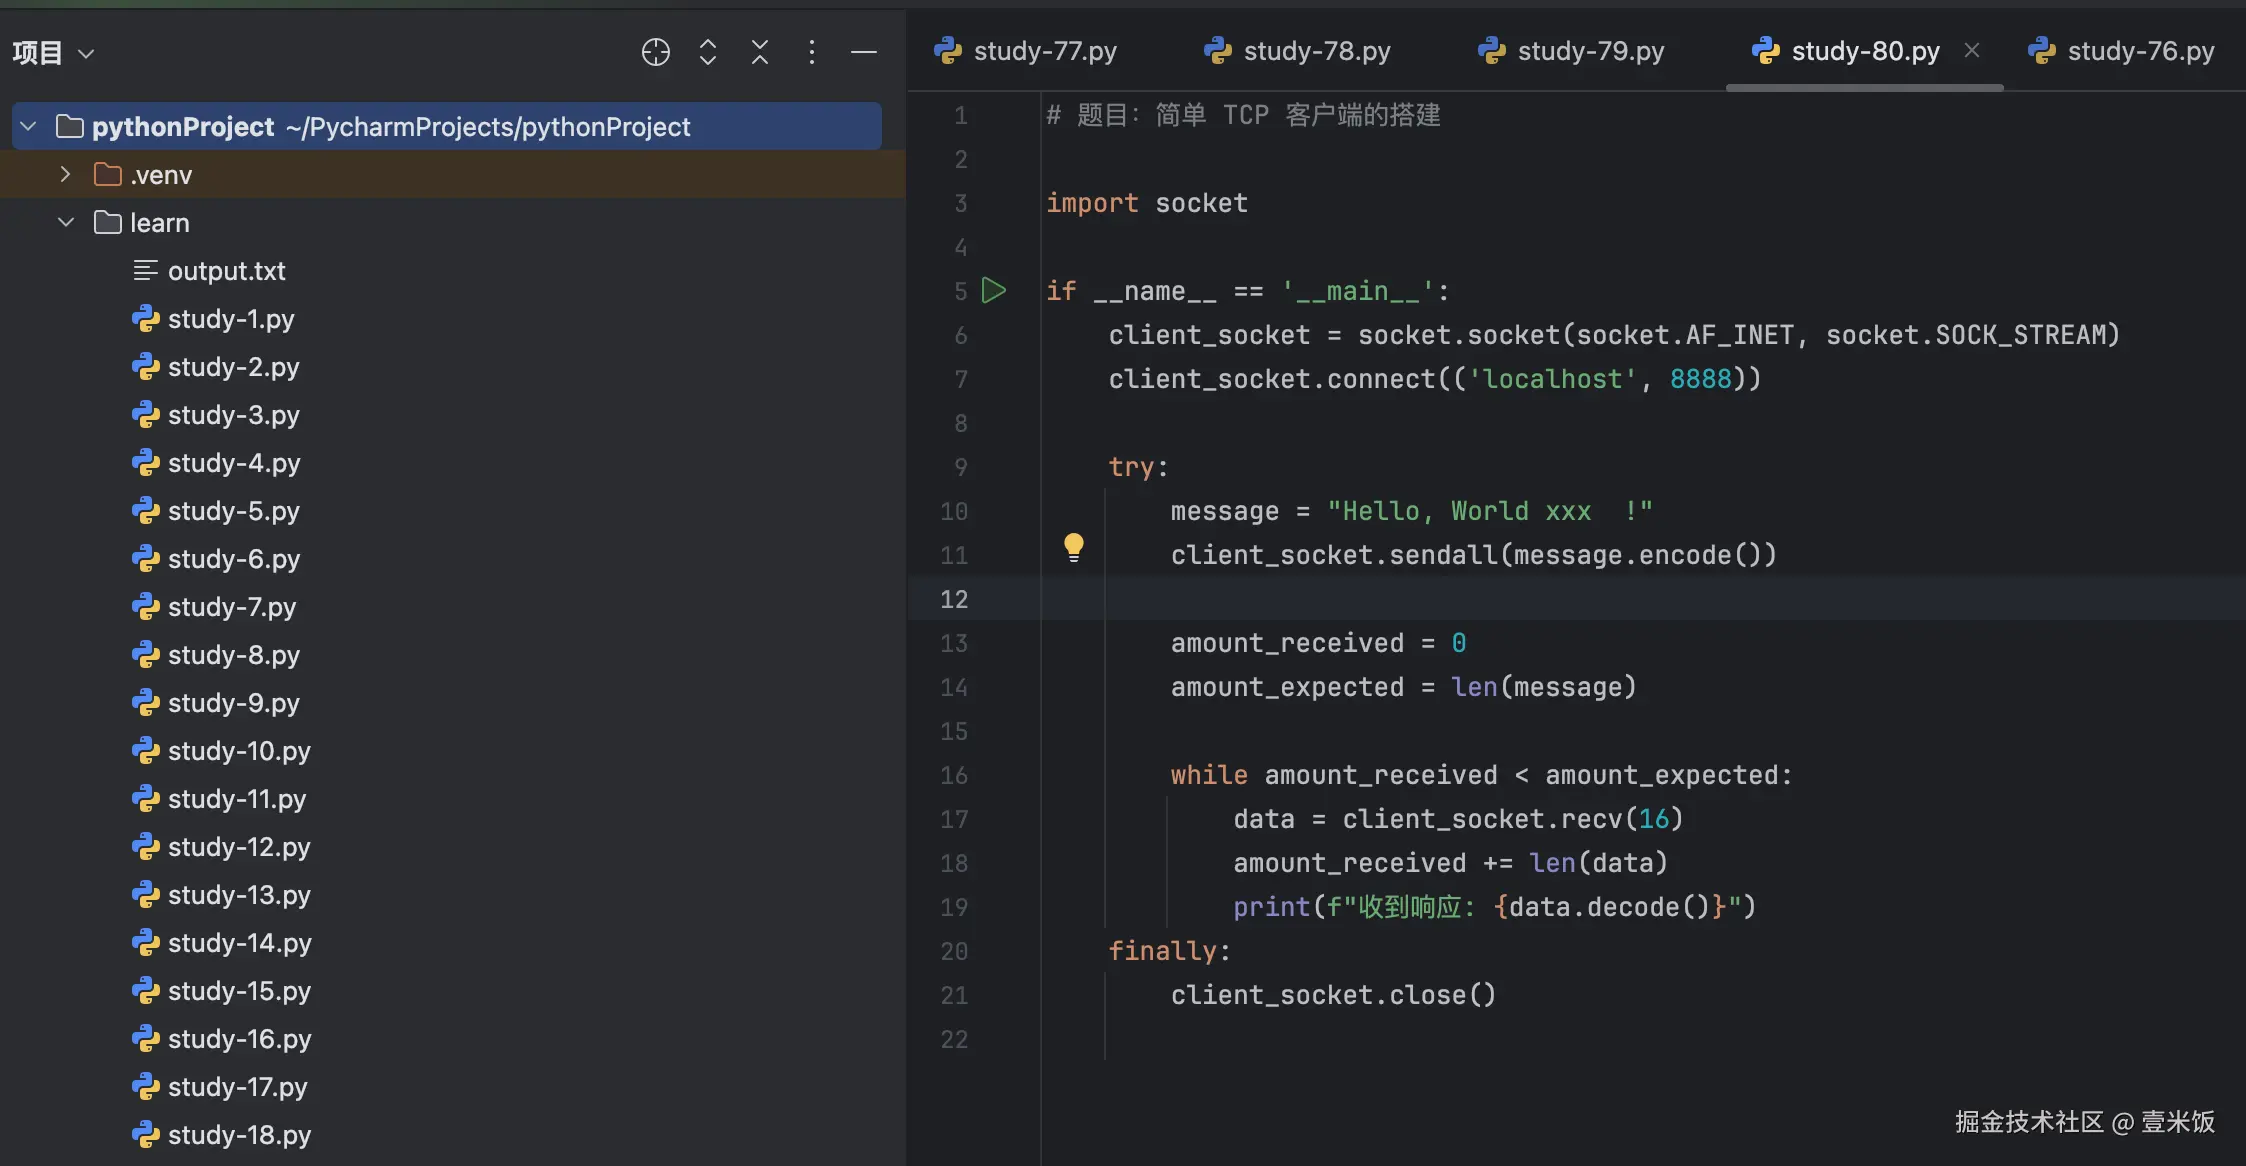Open the project panel options three-dot menu

pos(812,52)
